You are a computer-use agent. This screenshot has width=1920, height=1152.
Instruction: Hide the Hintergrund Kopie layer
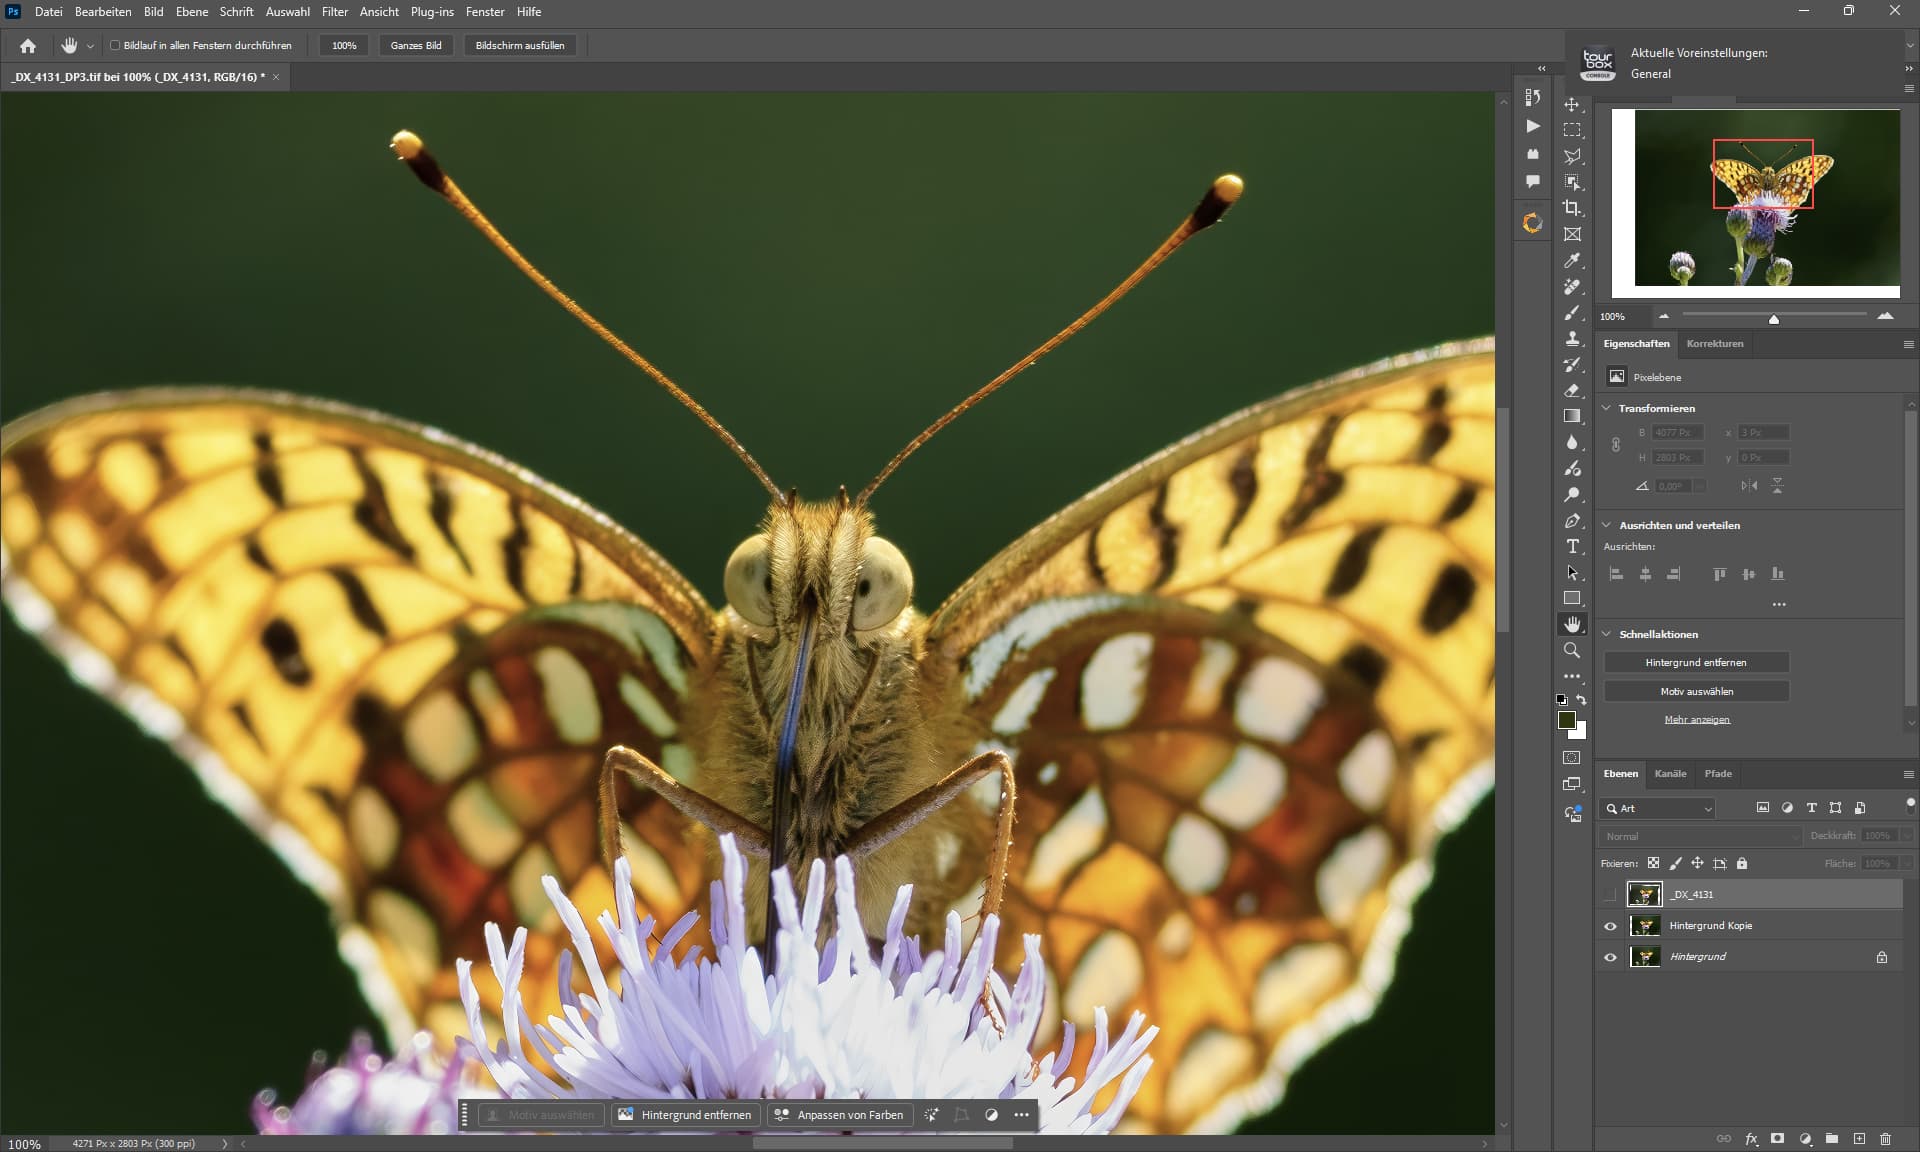point(1610,926)
